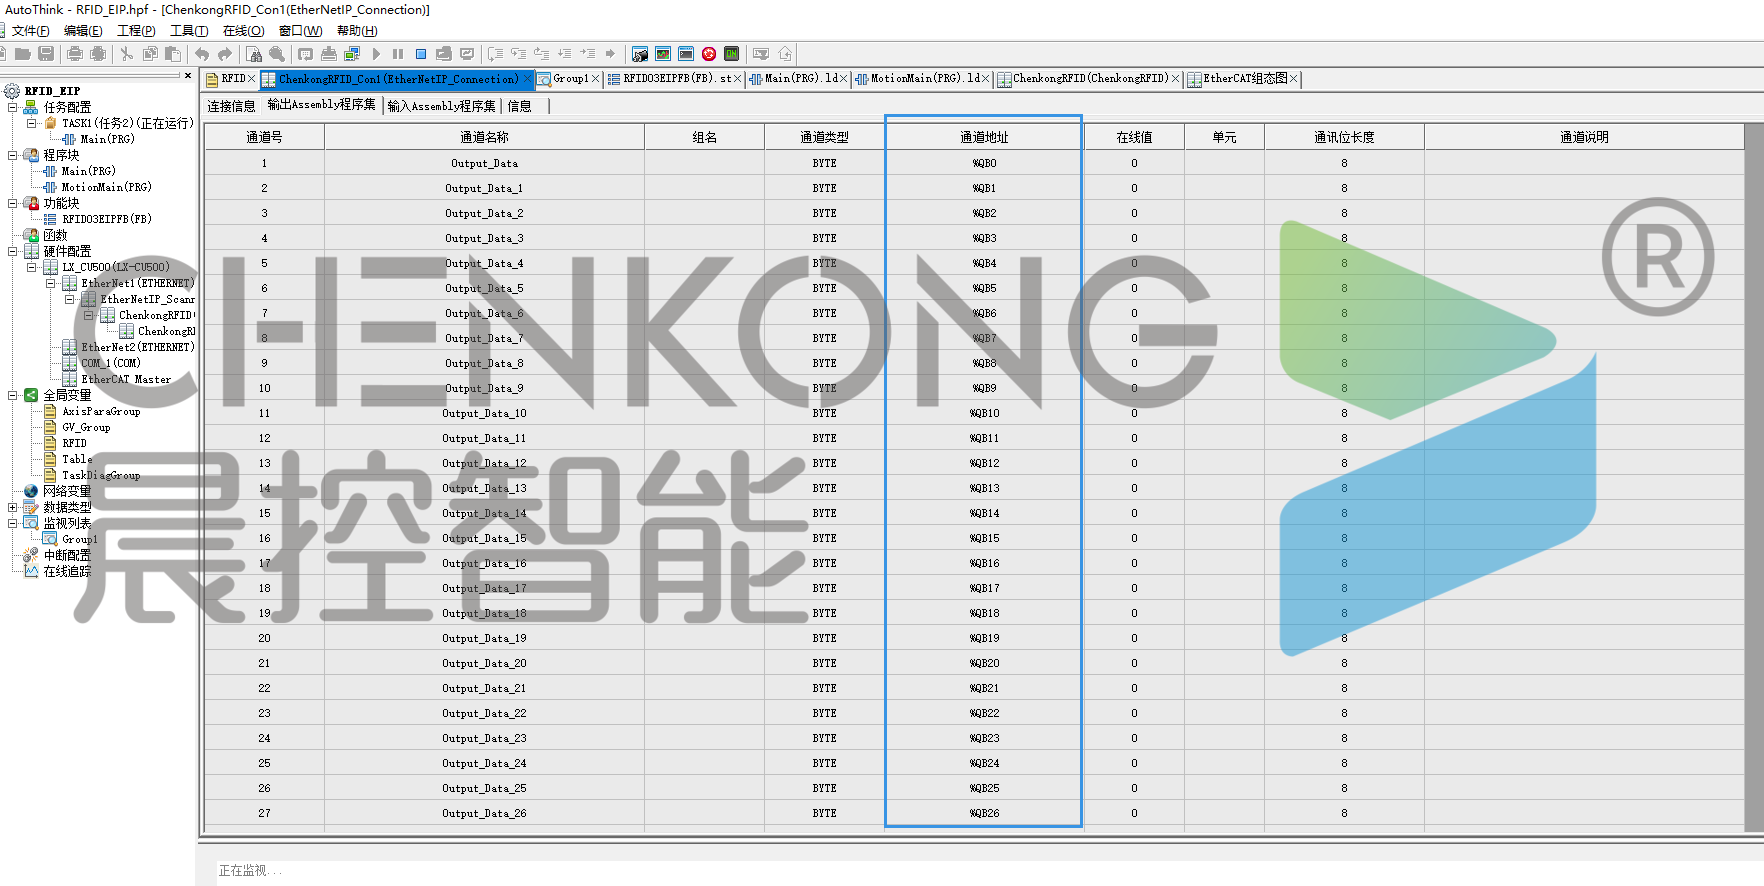Click the 通道地址 column header

[984, 137]
